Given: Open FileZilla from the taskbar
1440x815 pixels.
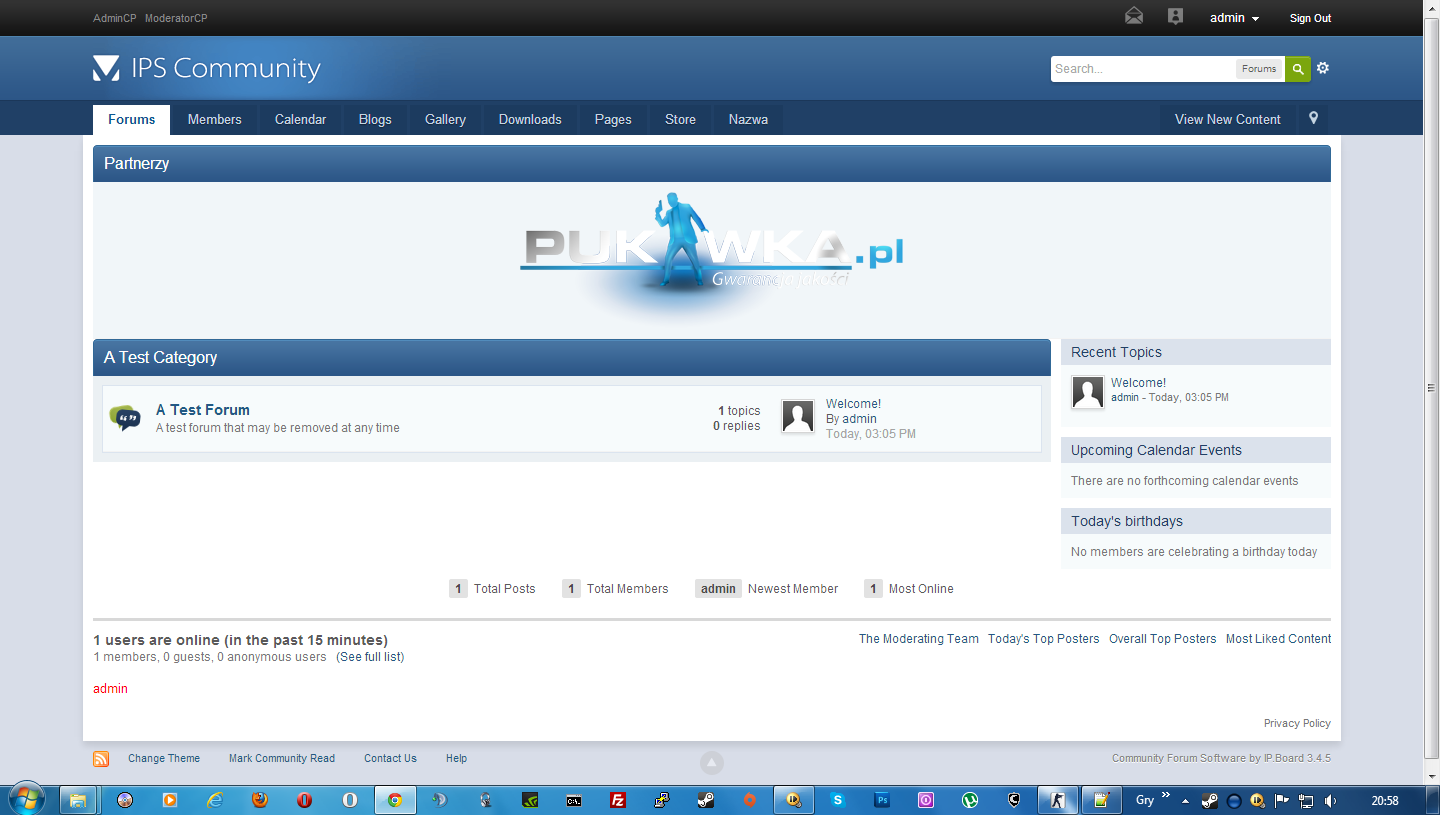Looking at the screenshot, I should point(618,800).
